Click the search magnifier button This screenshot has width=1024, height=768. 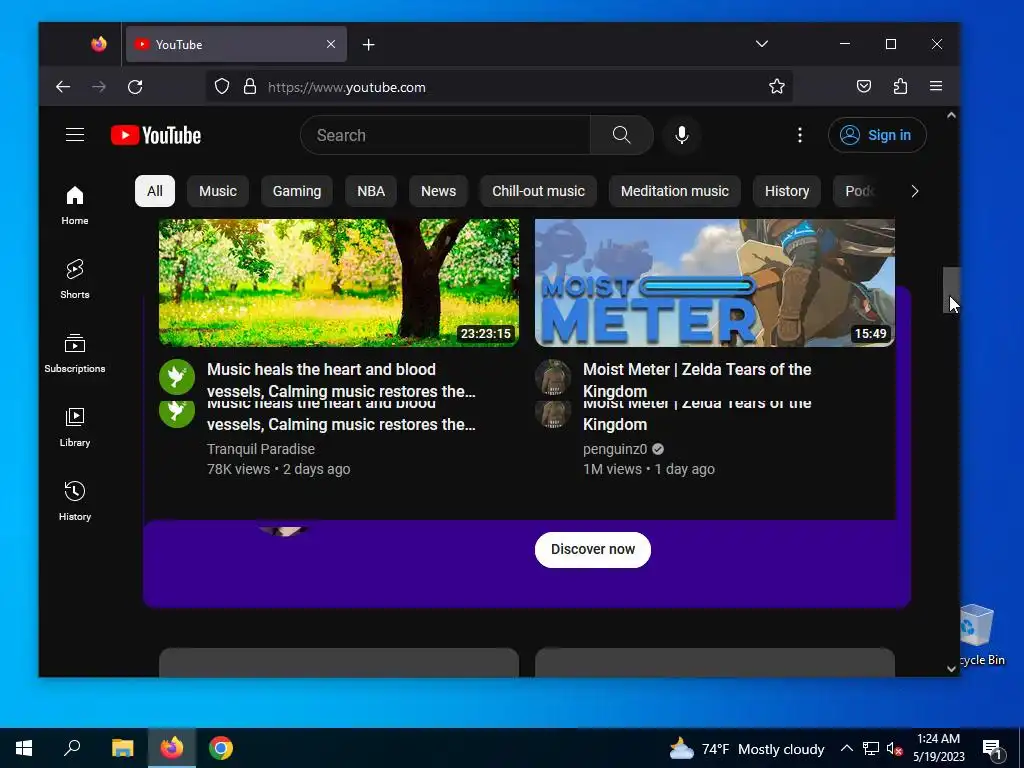pyautogui.click(x=622, y=135)
